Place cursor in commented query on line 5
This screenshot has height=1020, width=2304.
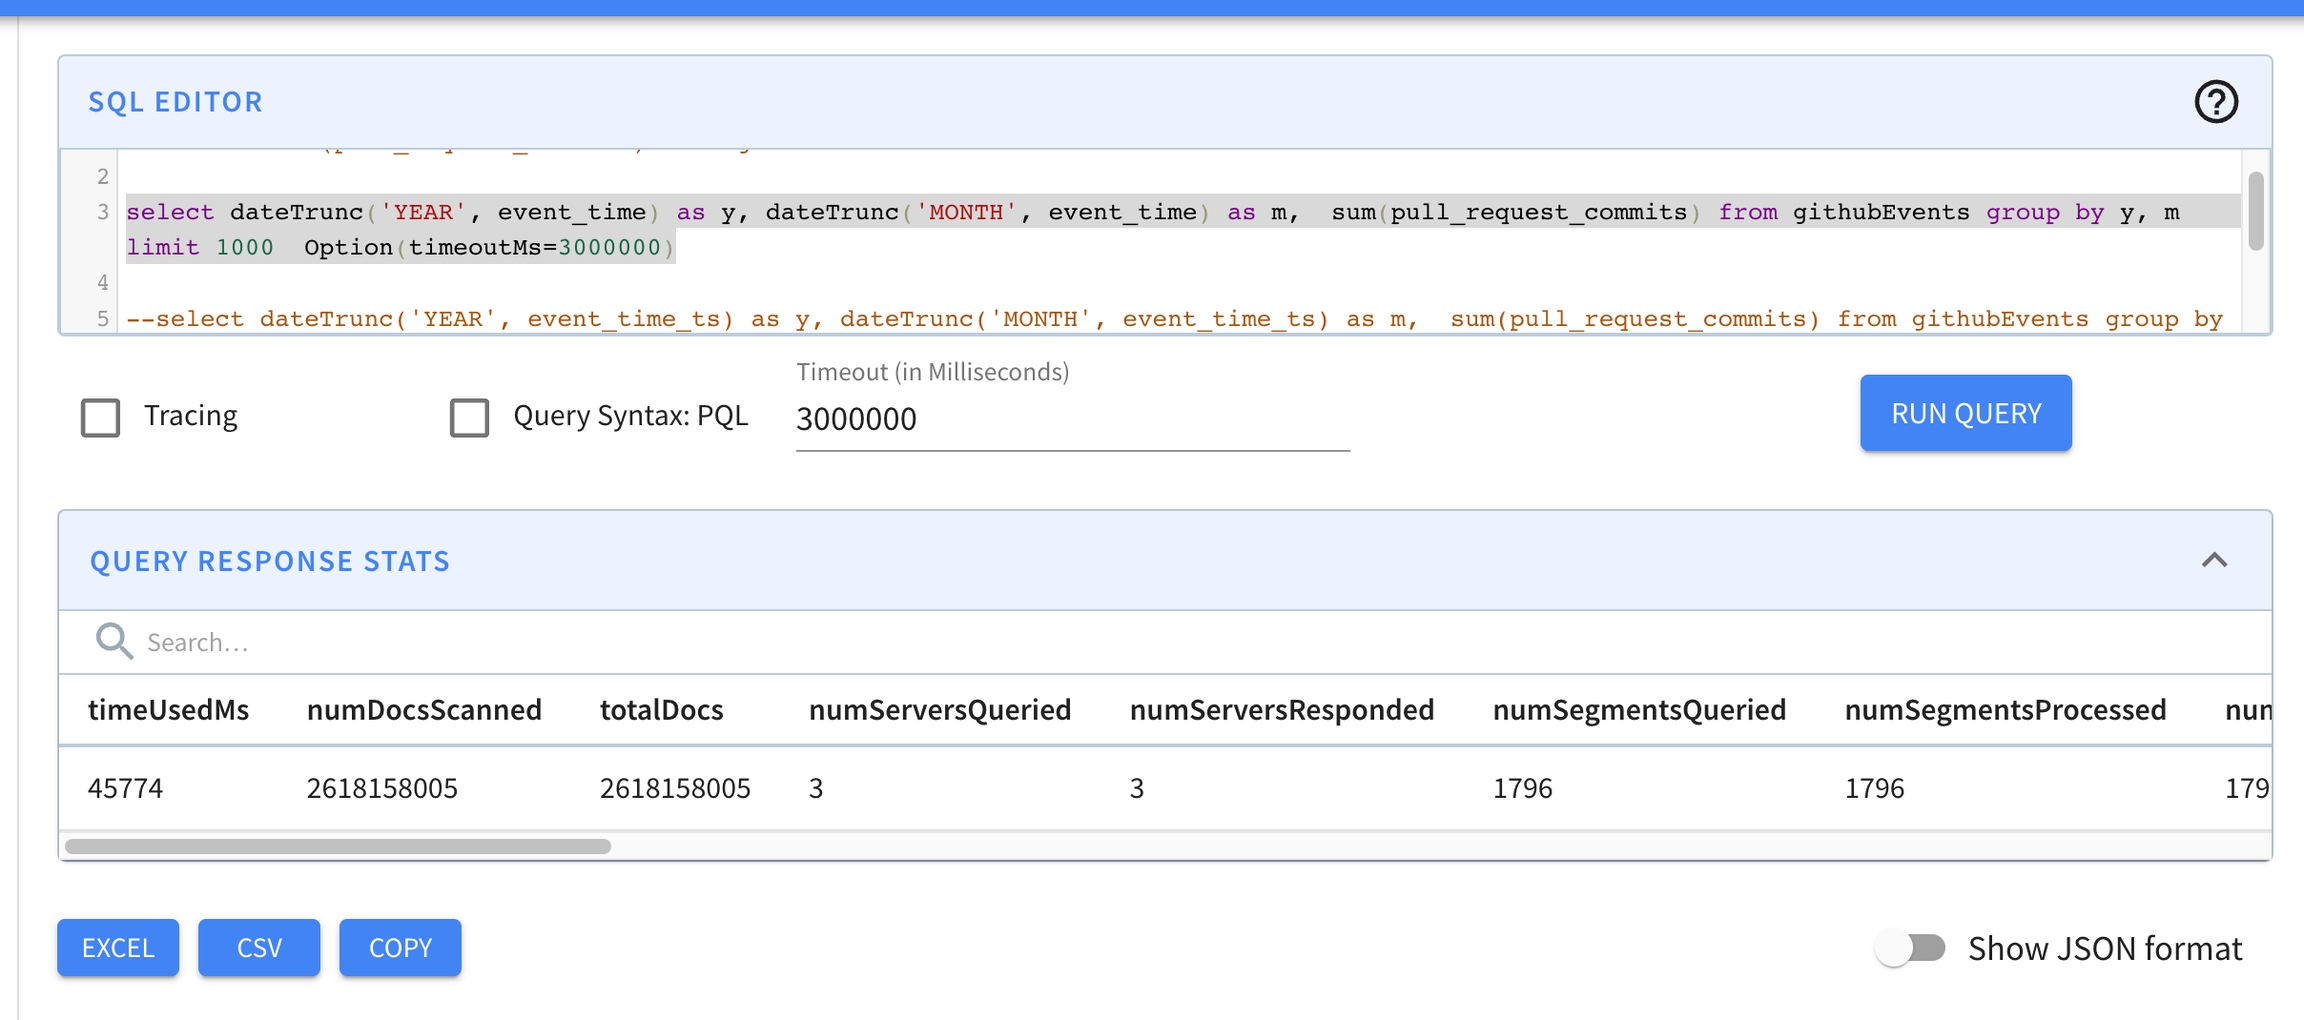pos(1100,319)
